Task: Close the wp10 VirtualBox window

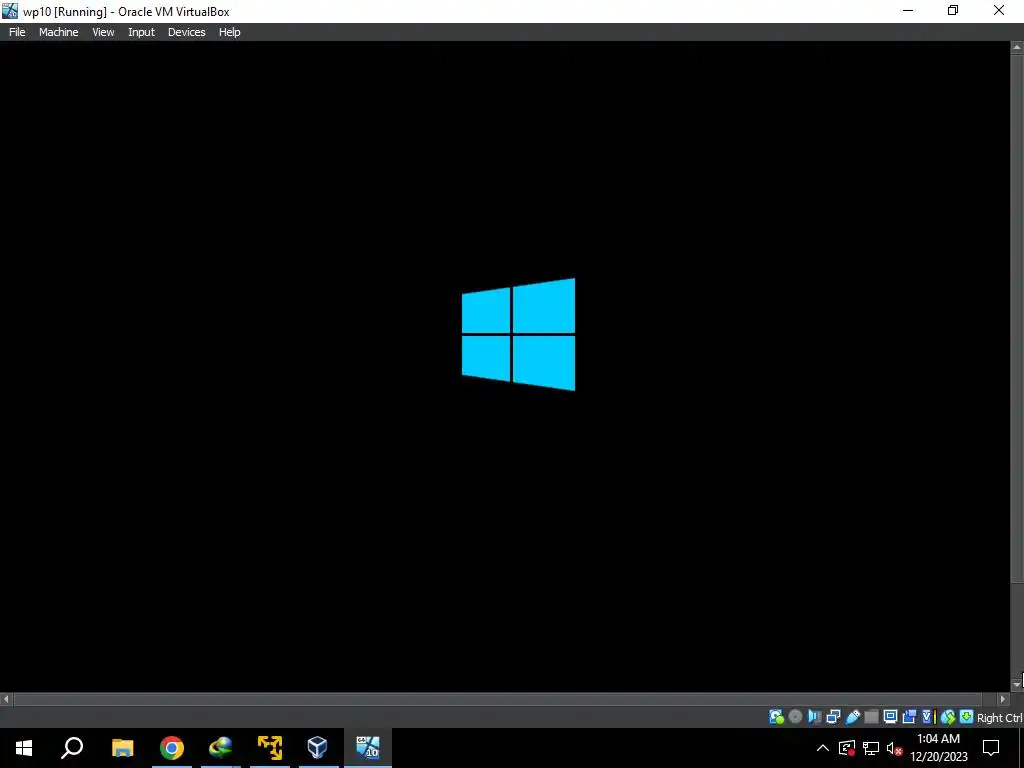Action: pos(999,10)
